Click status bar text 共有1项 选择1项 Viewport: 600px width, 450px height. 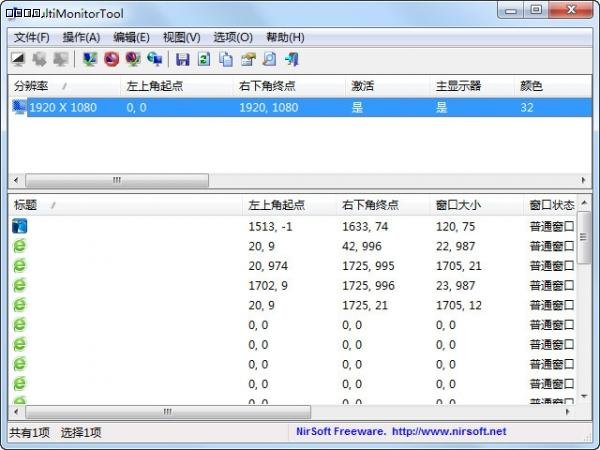pos(55,433)
